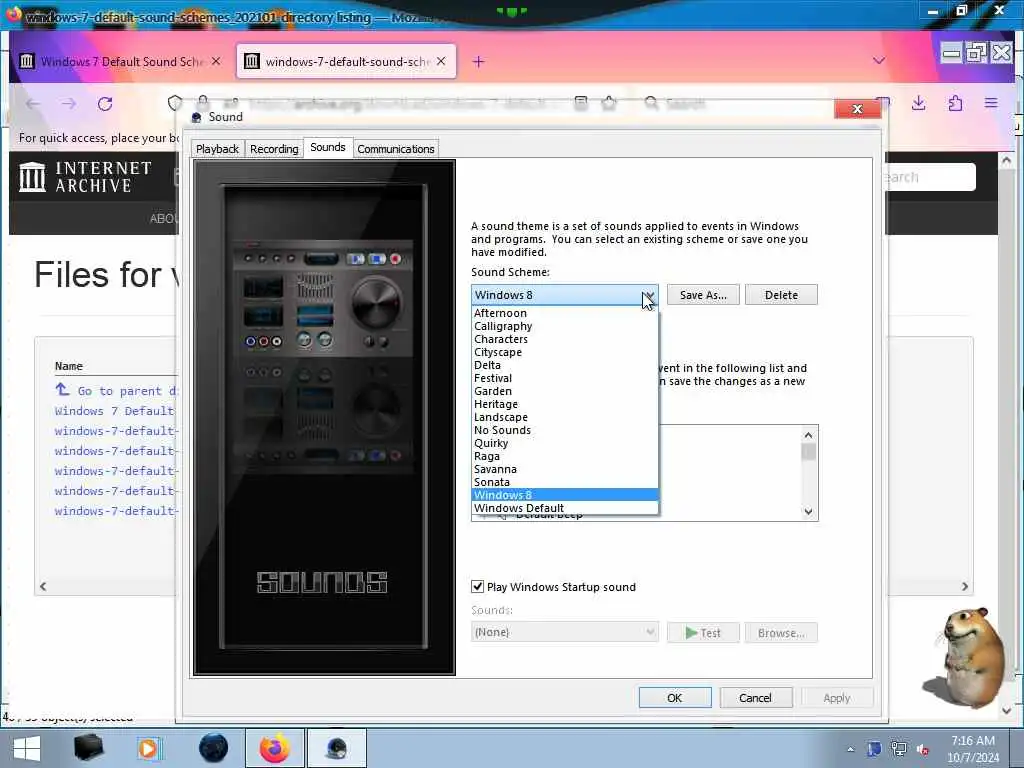The height and width of the screenshot is (768, 1024).
Task: Open the Windows 7 Default file link
Action: coord(115,411)
